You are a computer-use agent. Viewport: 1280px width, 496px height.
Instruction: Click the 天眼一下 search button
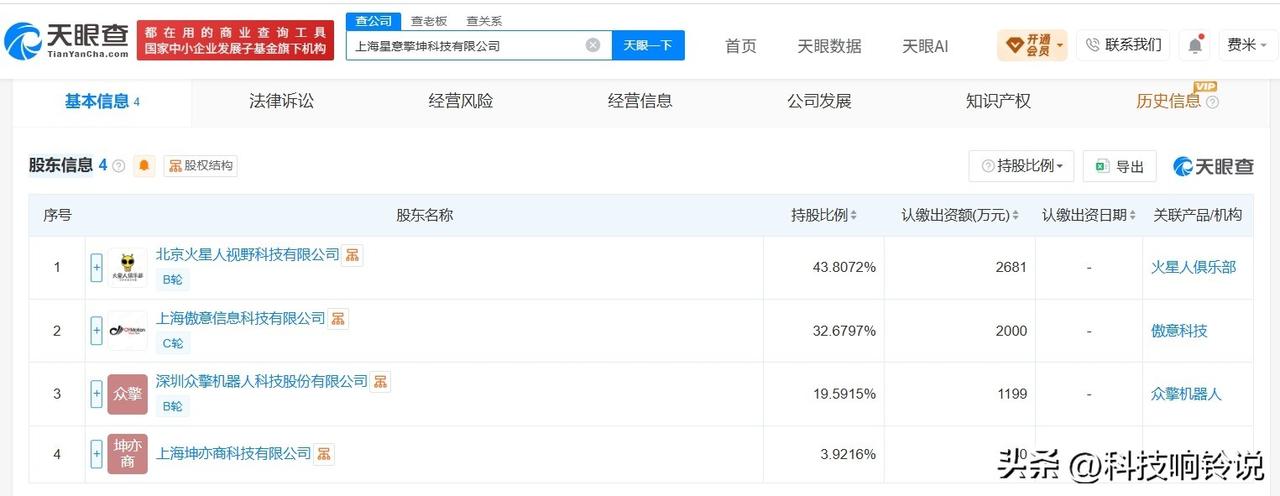click(648, 45)
